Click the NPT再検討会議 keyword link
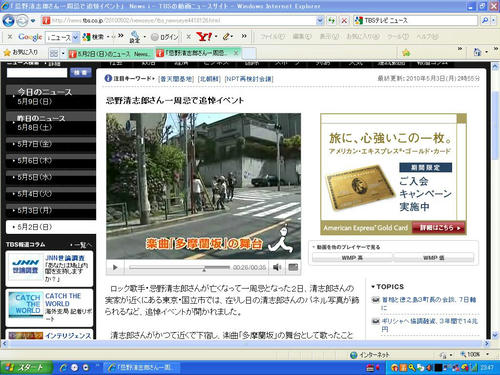This screenshot has width=500, height=375. (x=249, y=79)
